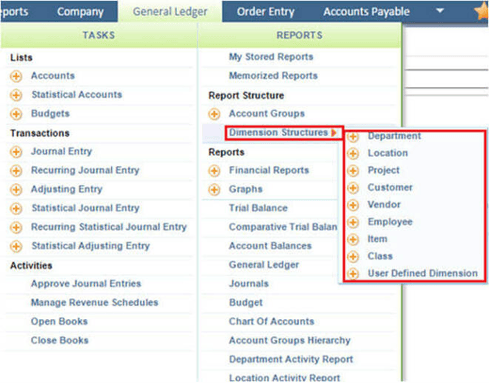Click the plus icon beside Statistical Journal Entry
Viewport: 489px width, 383px height.
pyautogui.click(x=16, y=209)
